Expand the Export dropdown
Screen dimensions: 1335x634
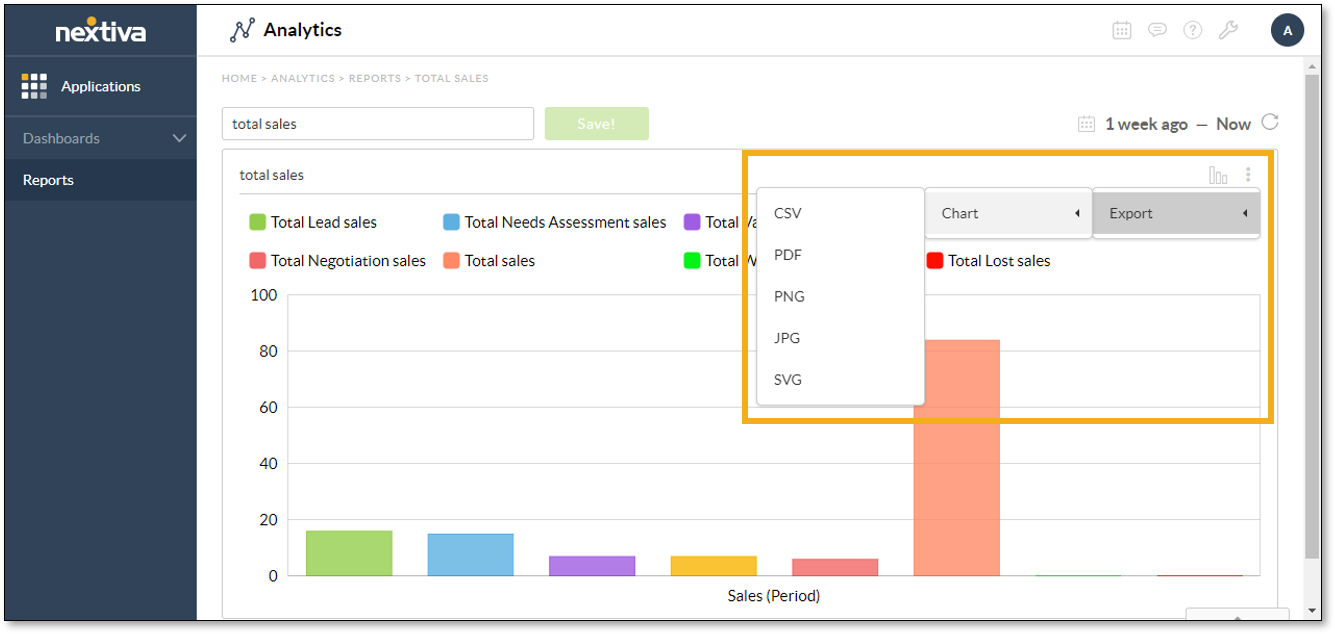(x=1176, y=212)
